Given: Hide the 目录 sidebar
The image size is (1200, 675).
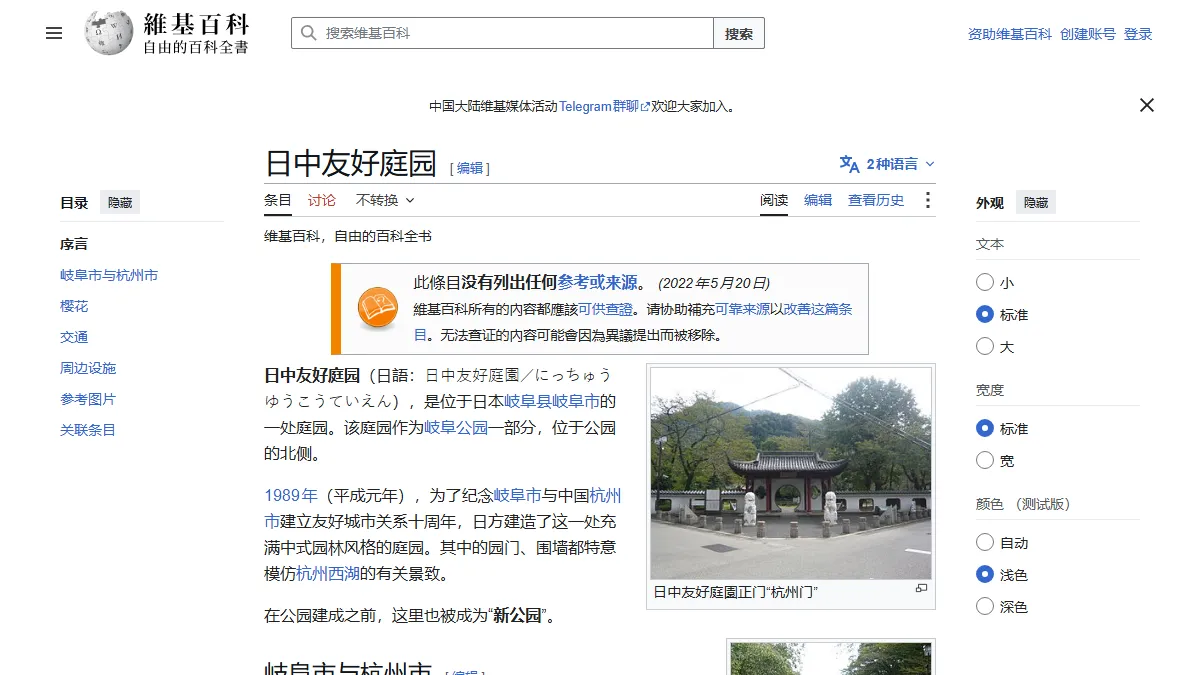Looking at the screenshot, I should click(120, 202).
